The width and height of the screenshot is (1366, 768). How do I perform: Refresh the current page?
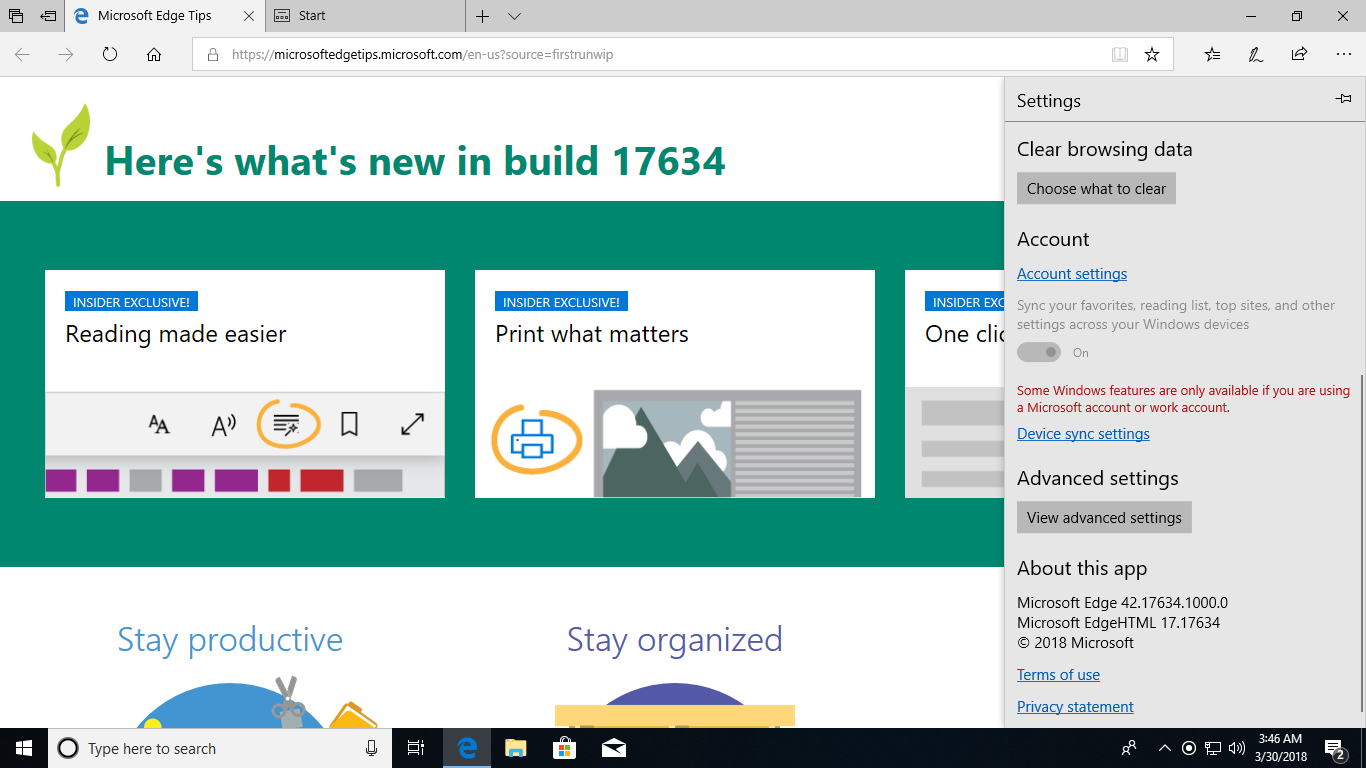point(110,55)
